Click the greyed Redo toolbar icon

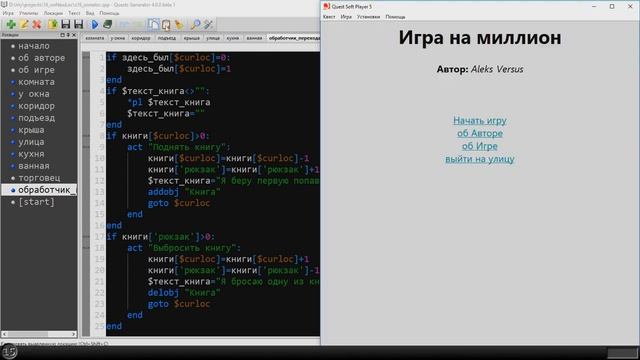[x=137, y=24]
